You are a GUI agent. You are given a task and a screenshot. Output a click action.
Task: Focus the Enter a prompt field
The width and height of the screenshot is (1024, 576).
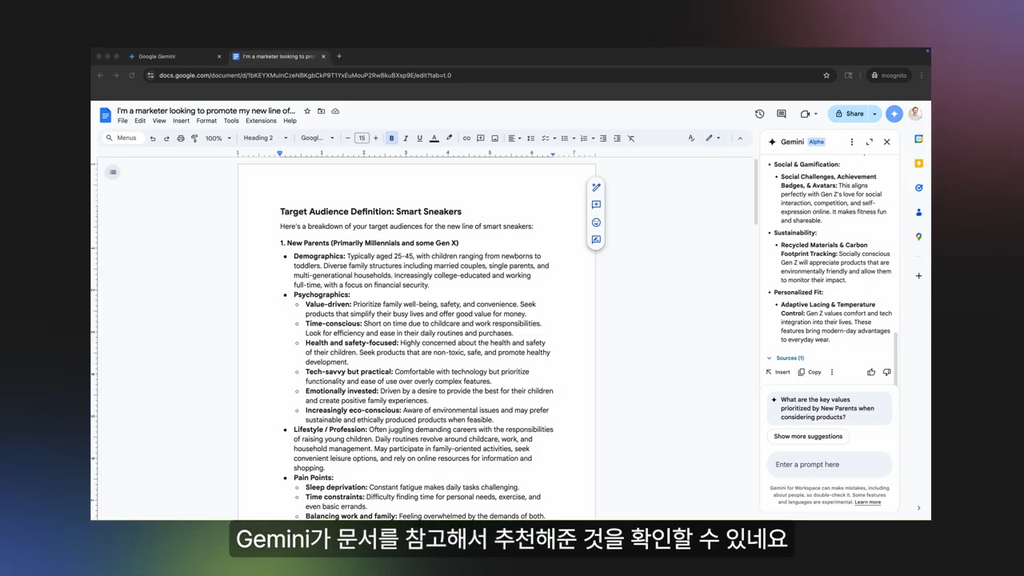(829, 464)
